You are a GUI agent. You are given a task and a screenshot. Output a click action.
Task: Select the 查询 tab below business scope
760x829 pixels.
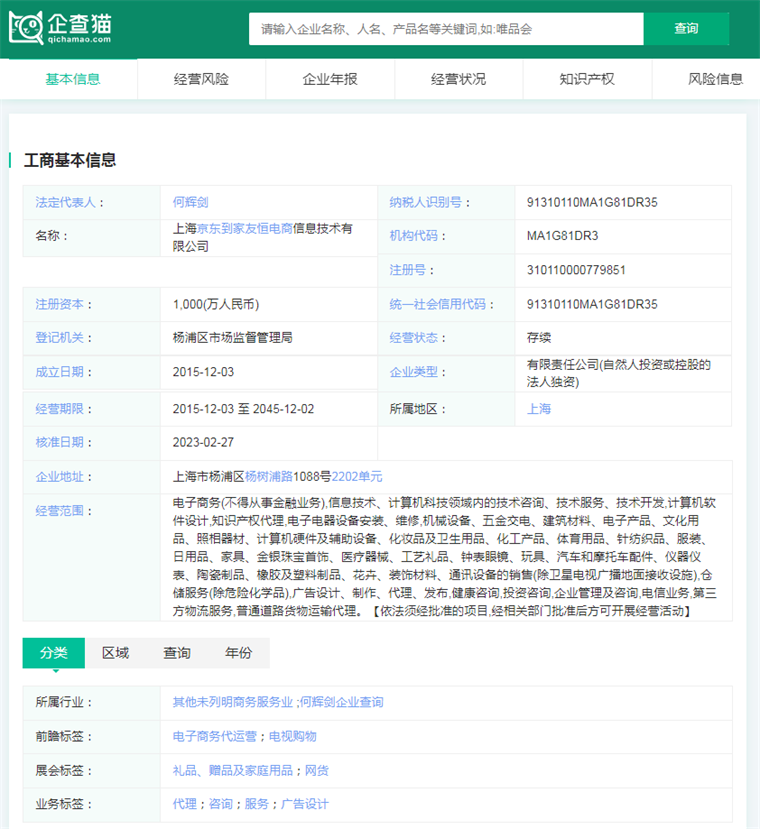coord(177,653)
